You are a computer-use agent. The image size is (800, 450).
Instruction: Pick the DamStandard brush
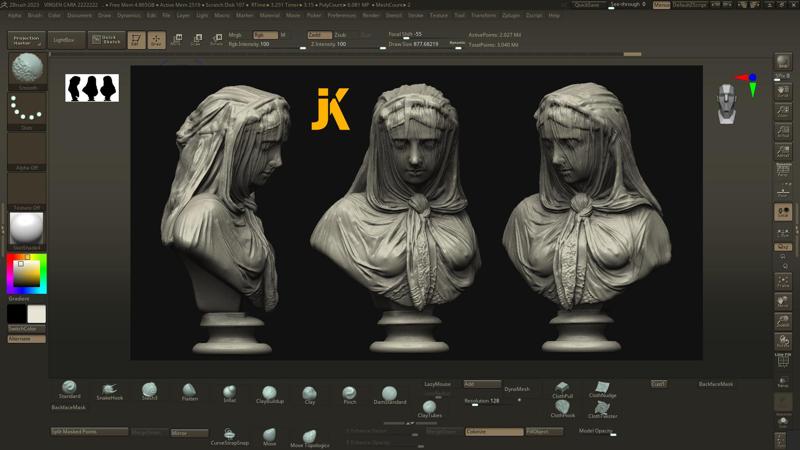390,395
